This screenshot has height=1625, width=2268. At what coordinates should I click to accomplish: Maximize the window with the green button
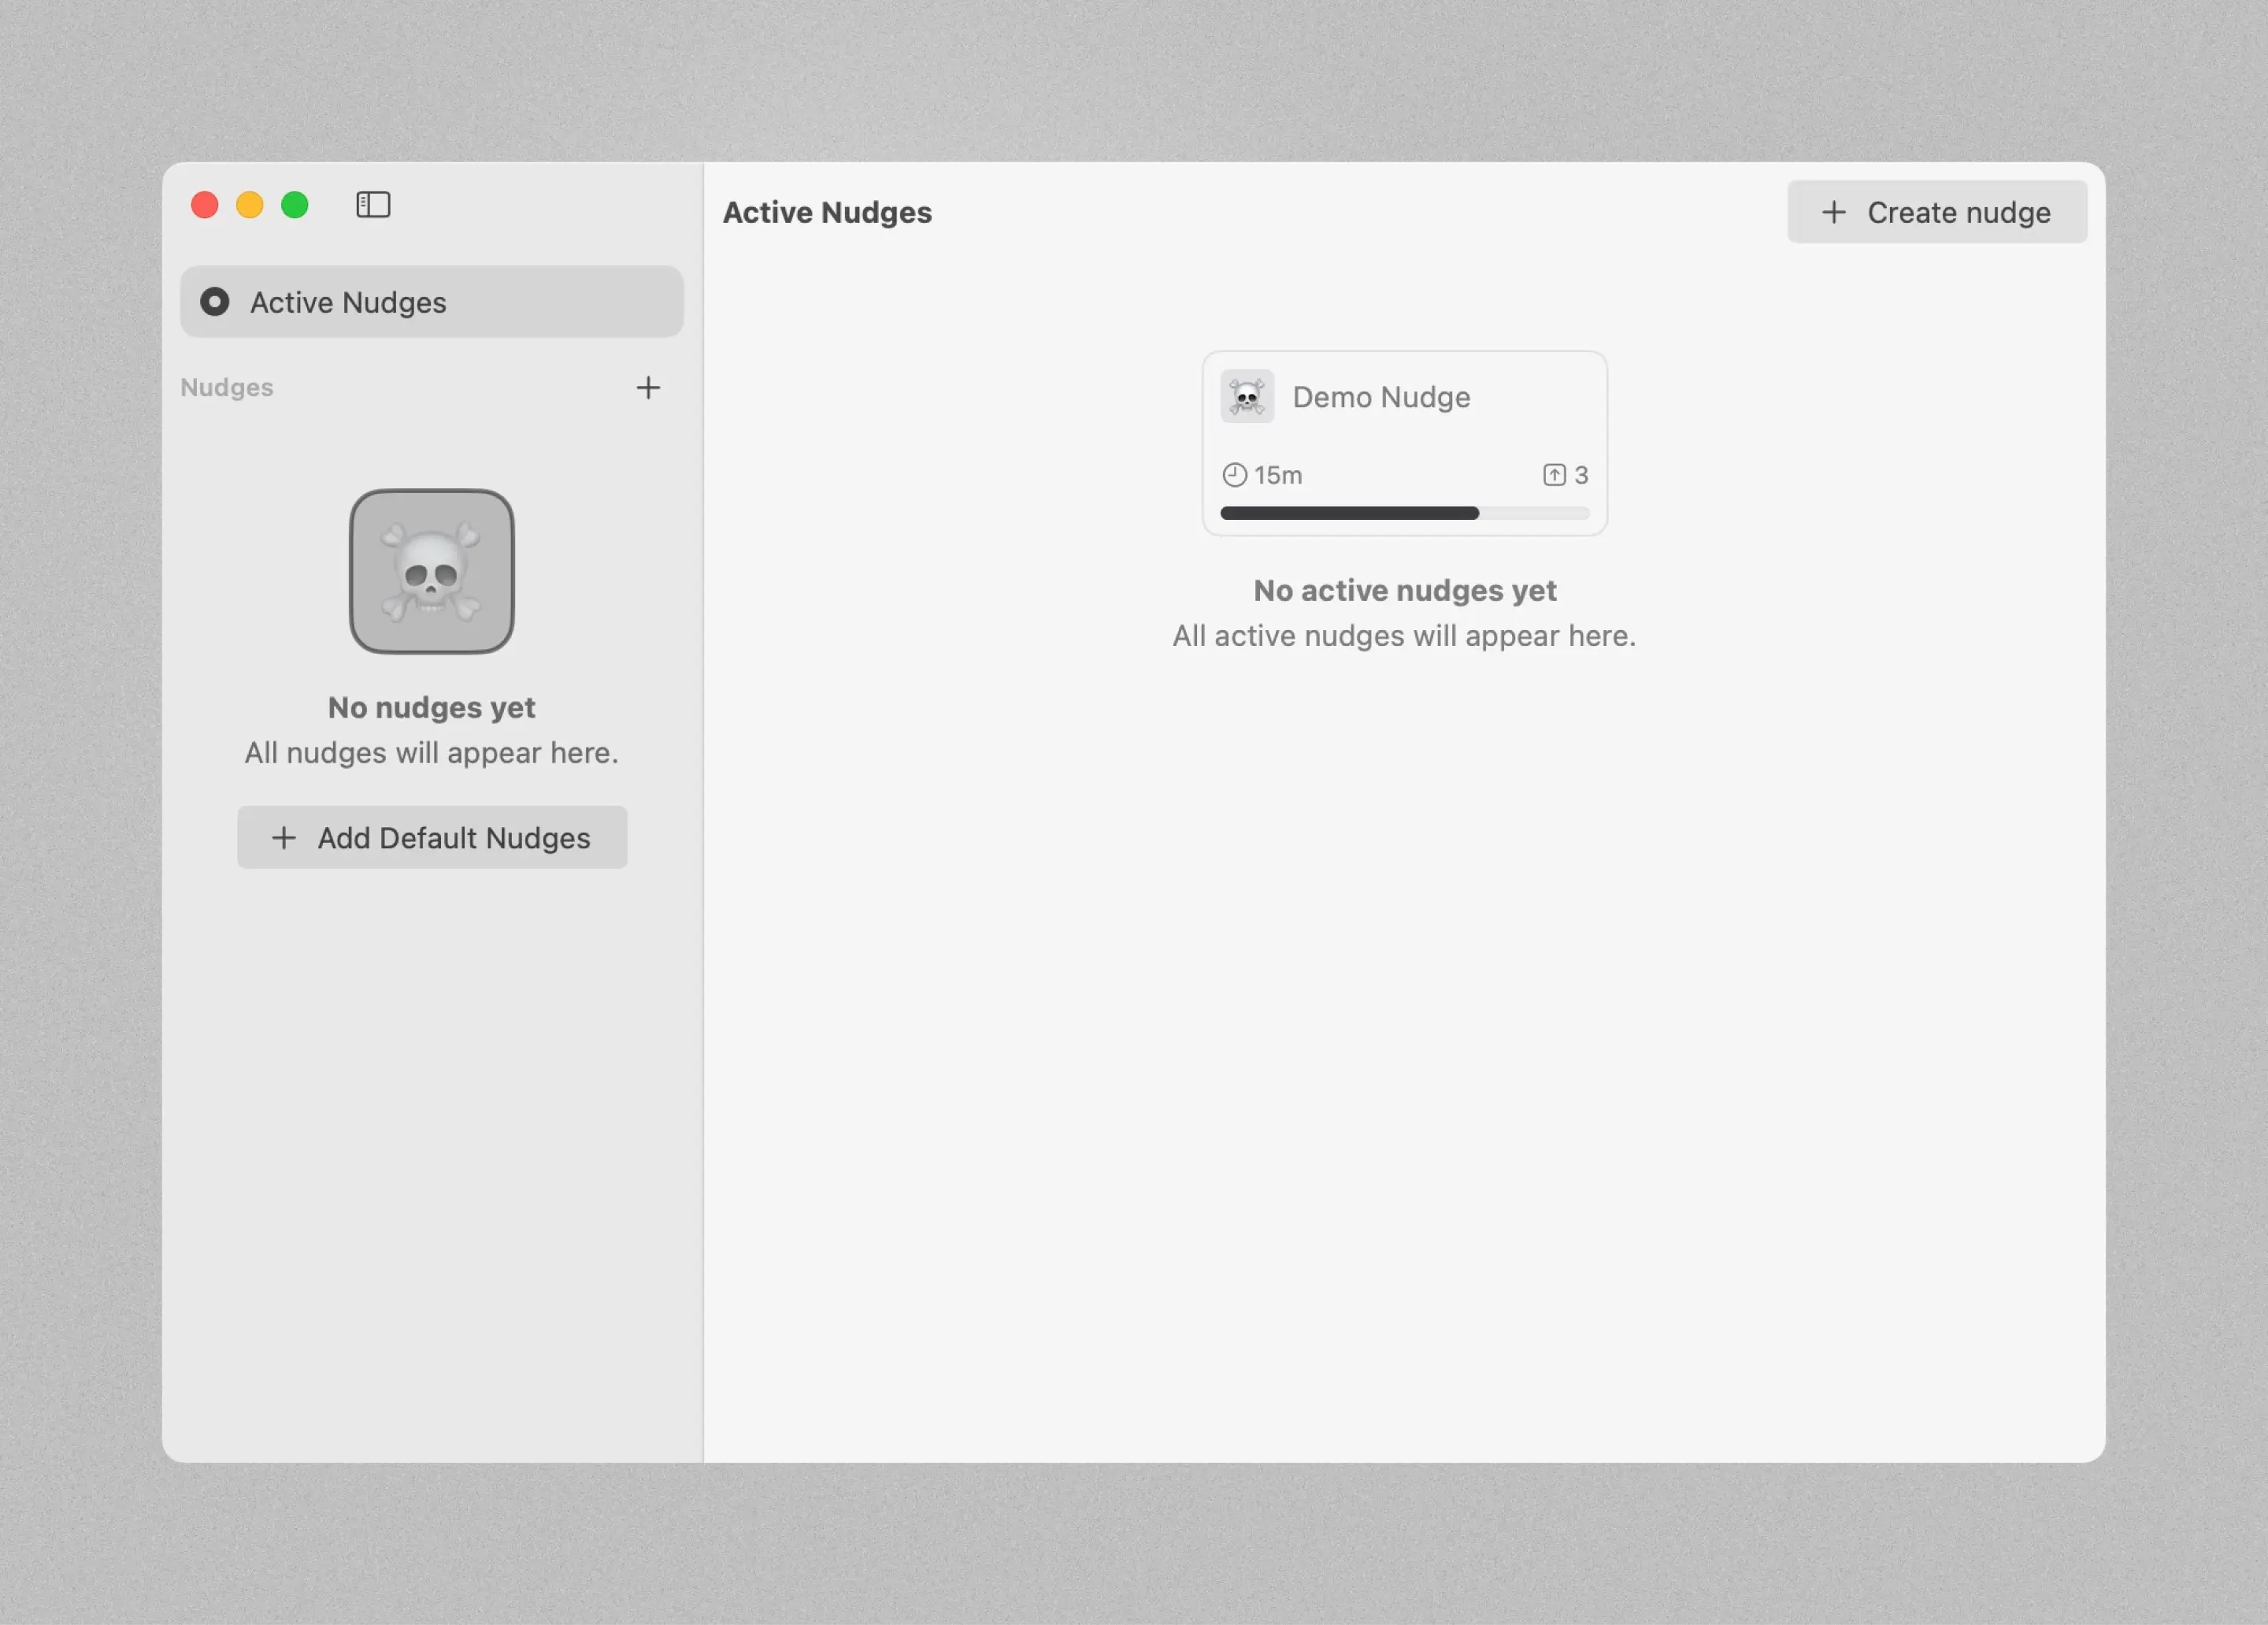coord(295,205)
